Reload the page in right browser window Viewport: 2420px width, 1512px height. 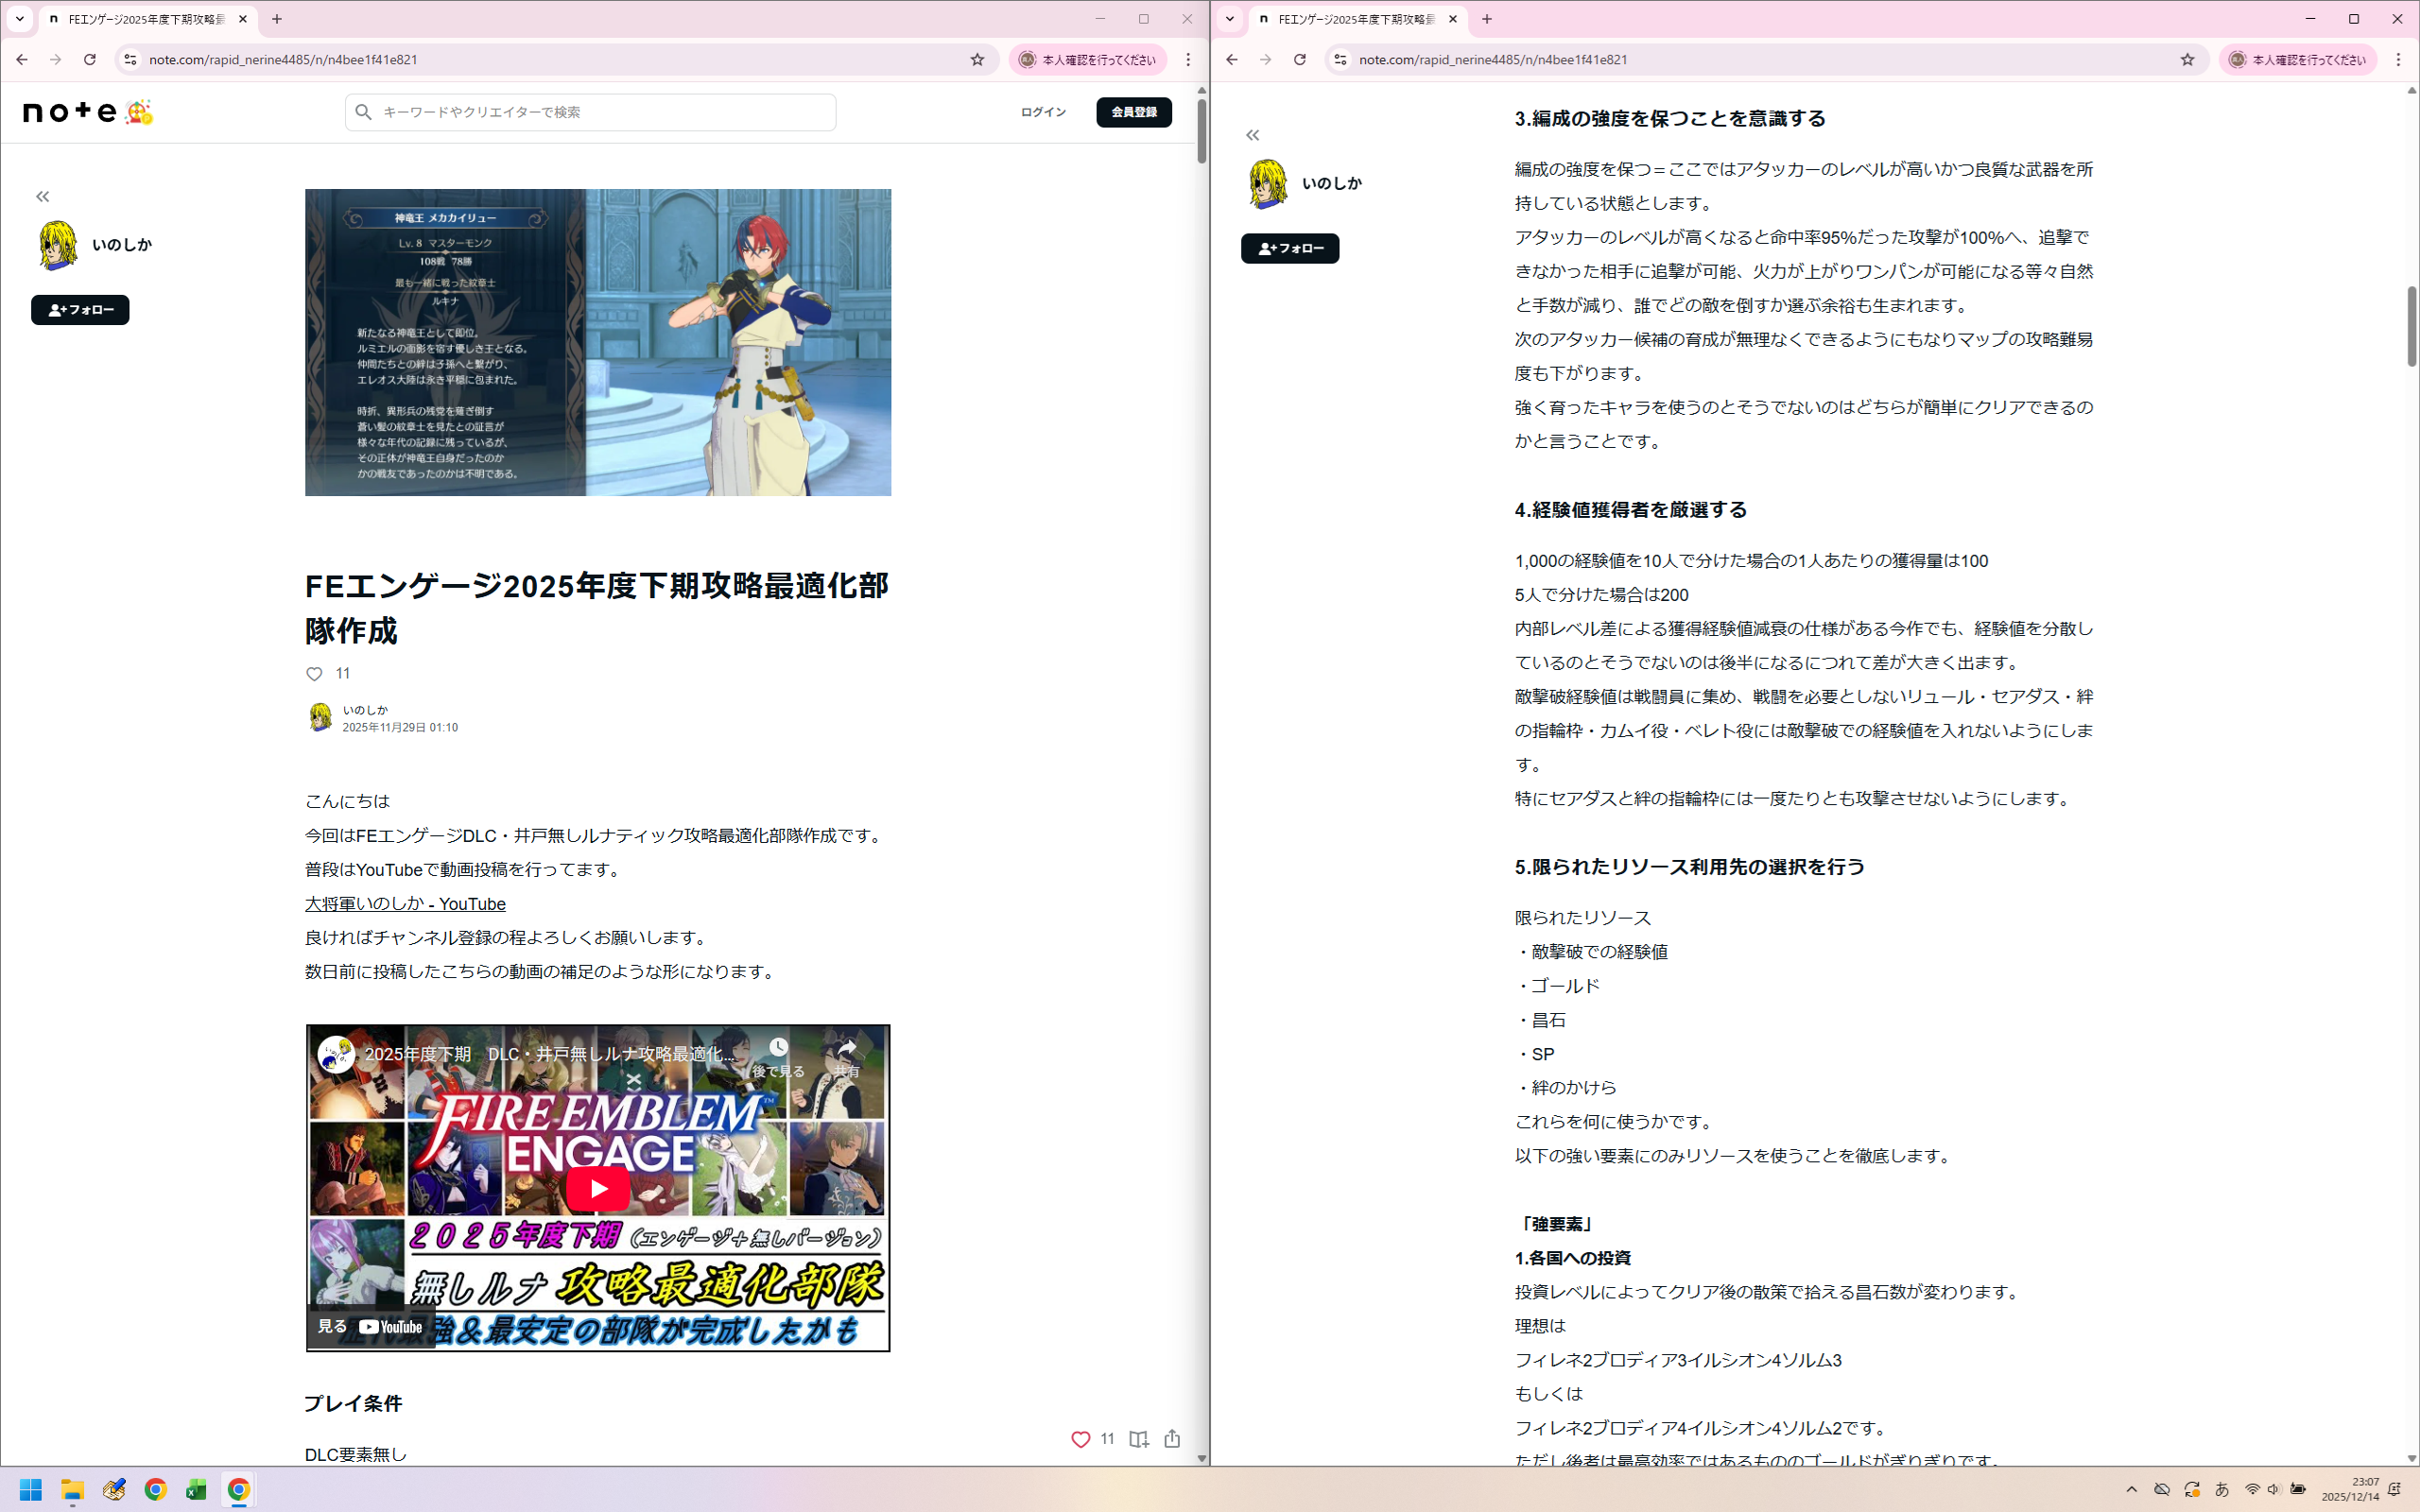(x=1299, y=60)
